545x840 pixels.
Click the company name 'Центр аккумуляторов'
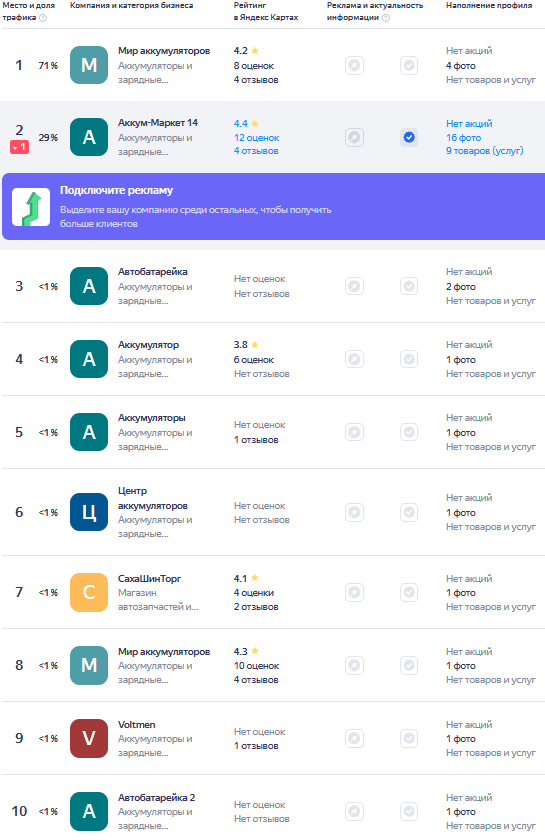coord(153,498)
